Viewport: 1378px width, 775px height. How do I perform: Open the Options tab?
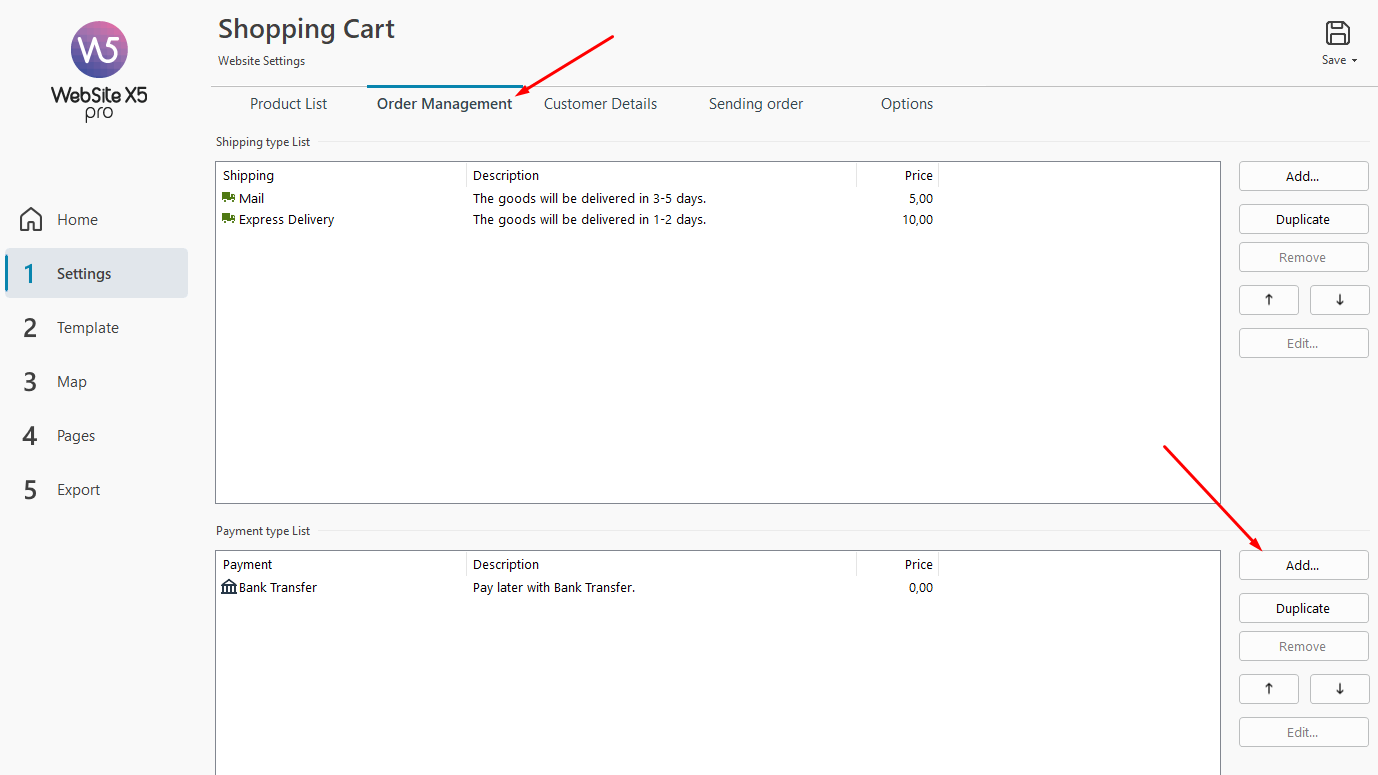point(906,104)
